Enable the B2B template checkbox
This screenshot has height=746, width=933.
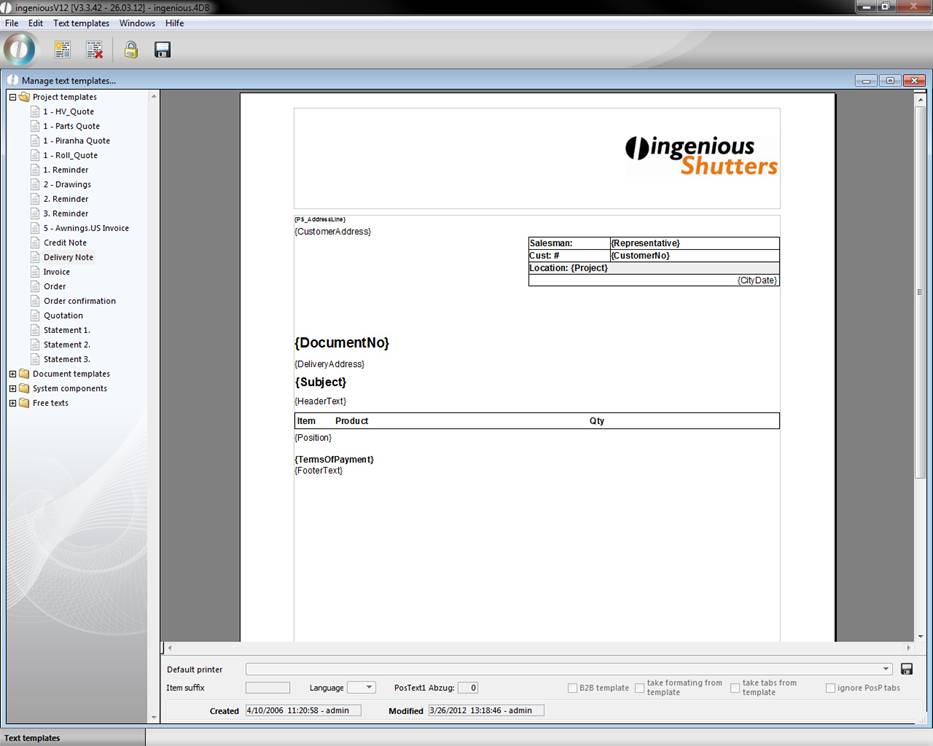[572, 688]
